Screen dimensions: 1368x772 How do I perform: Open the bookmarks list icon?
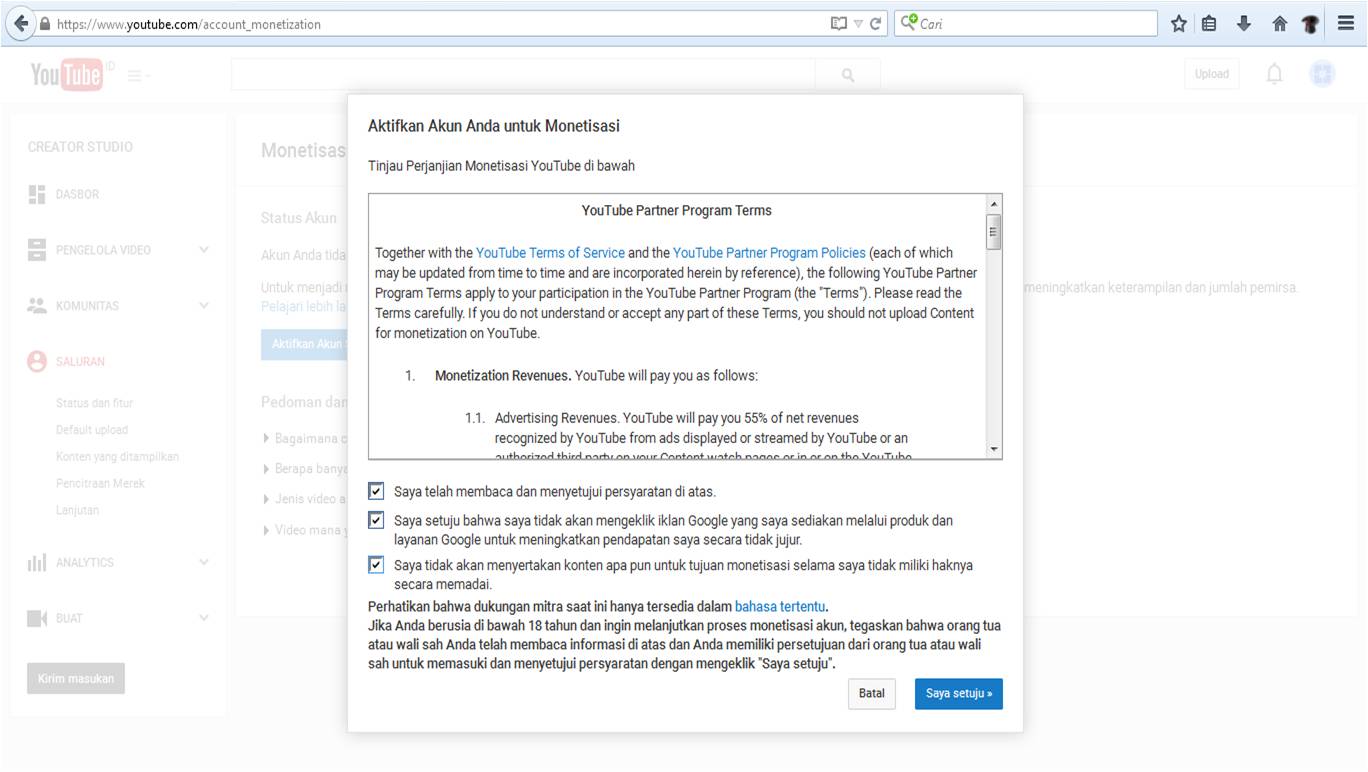click(1210, 23)
